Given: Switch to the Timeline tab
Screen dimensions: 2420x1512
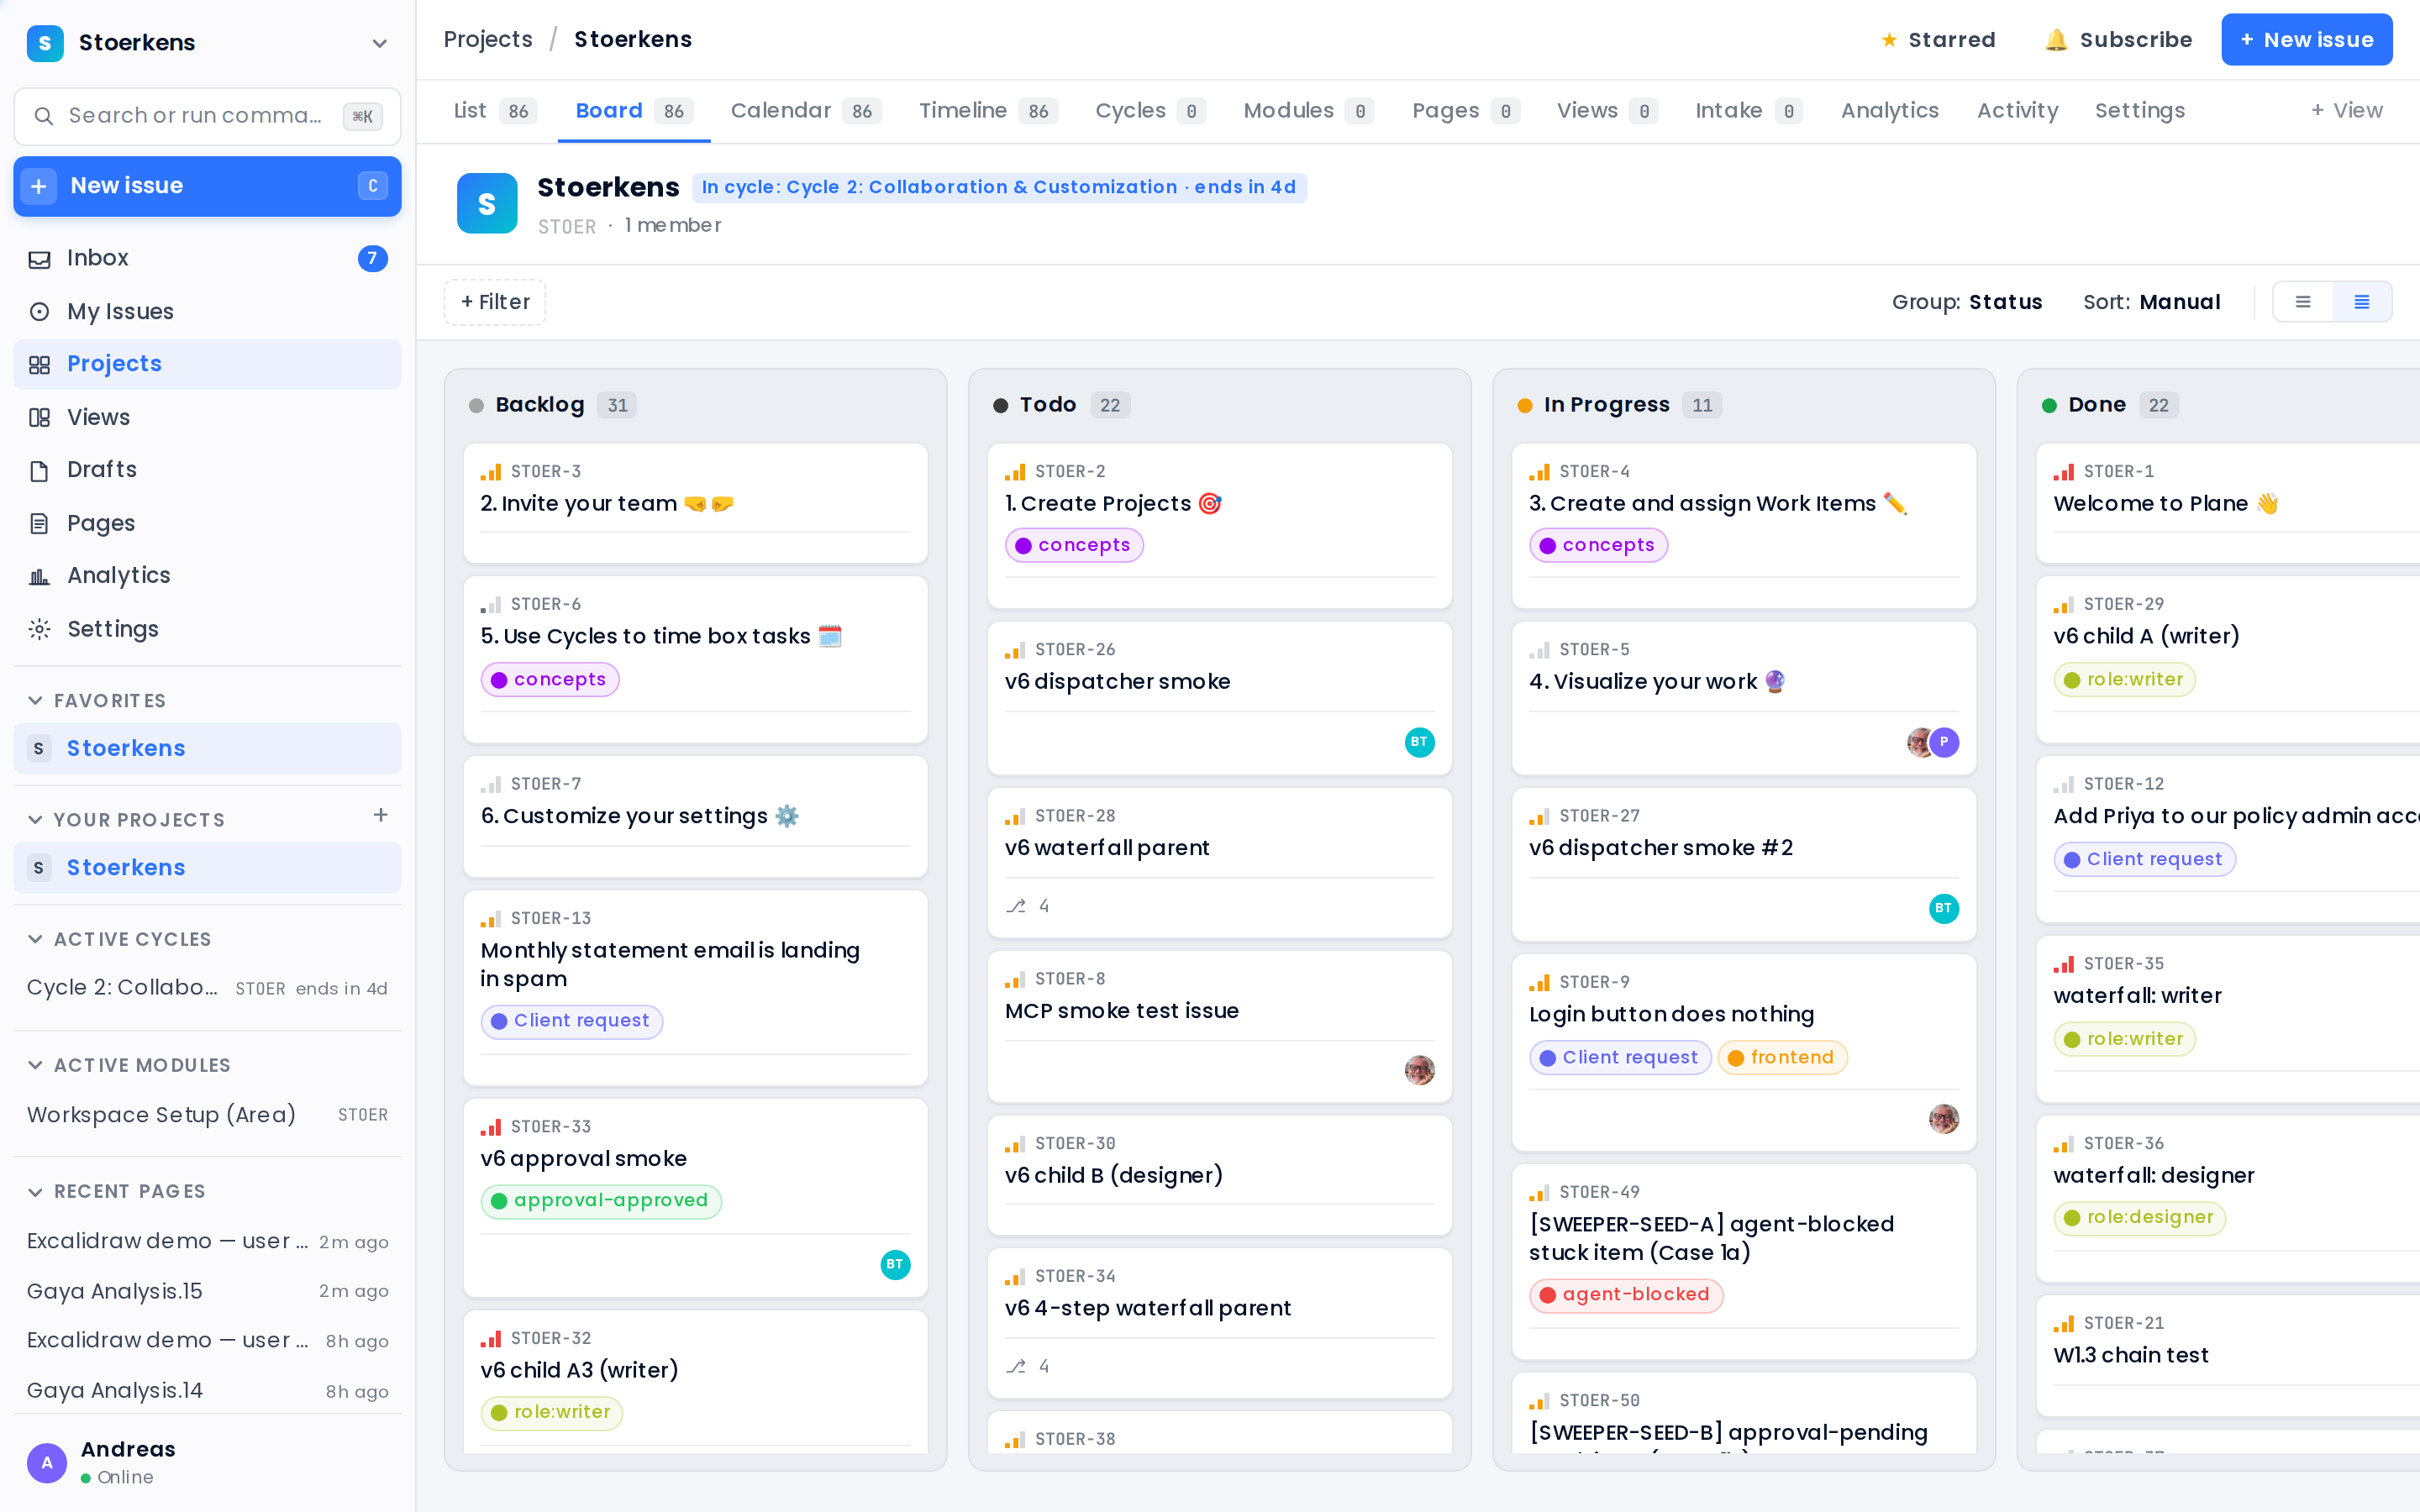Looking at the screenshot, I should point(987,111).
